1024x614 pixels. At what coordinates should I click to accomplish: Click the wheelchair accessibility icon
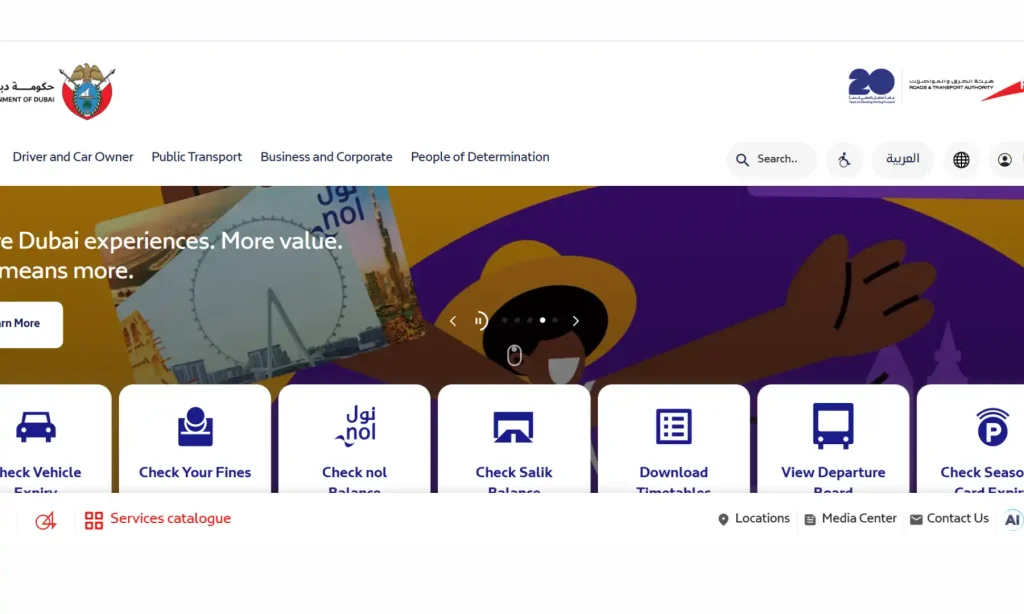pos(845,159)
